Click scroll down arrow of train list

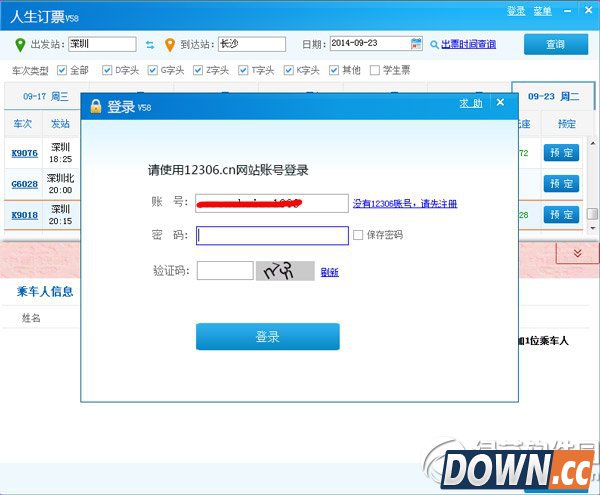593,228
